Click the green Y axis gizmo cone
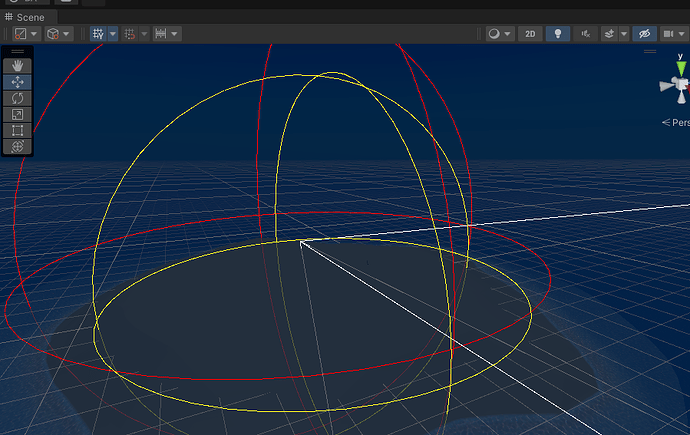This screenshot has width=690, height=435. 681,69
